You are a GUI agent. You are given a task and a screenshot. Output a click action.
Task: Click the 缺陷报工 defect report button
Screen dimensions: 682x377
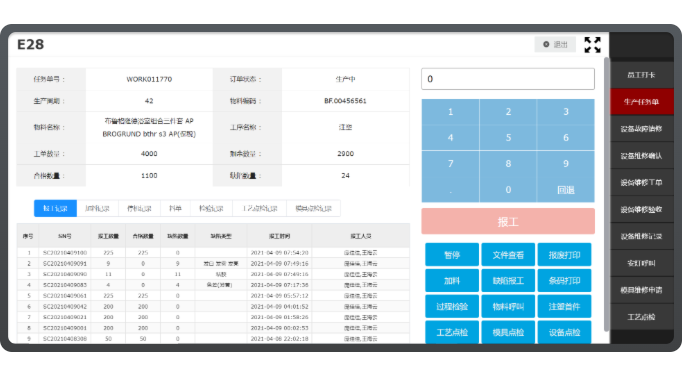[508, 281]
